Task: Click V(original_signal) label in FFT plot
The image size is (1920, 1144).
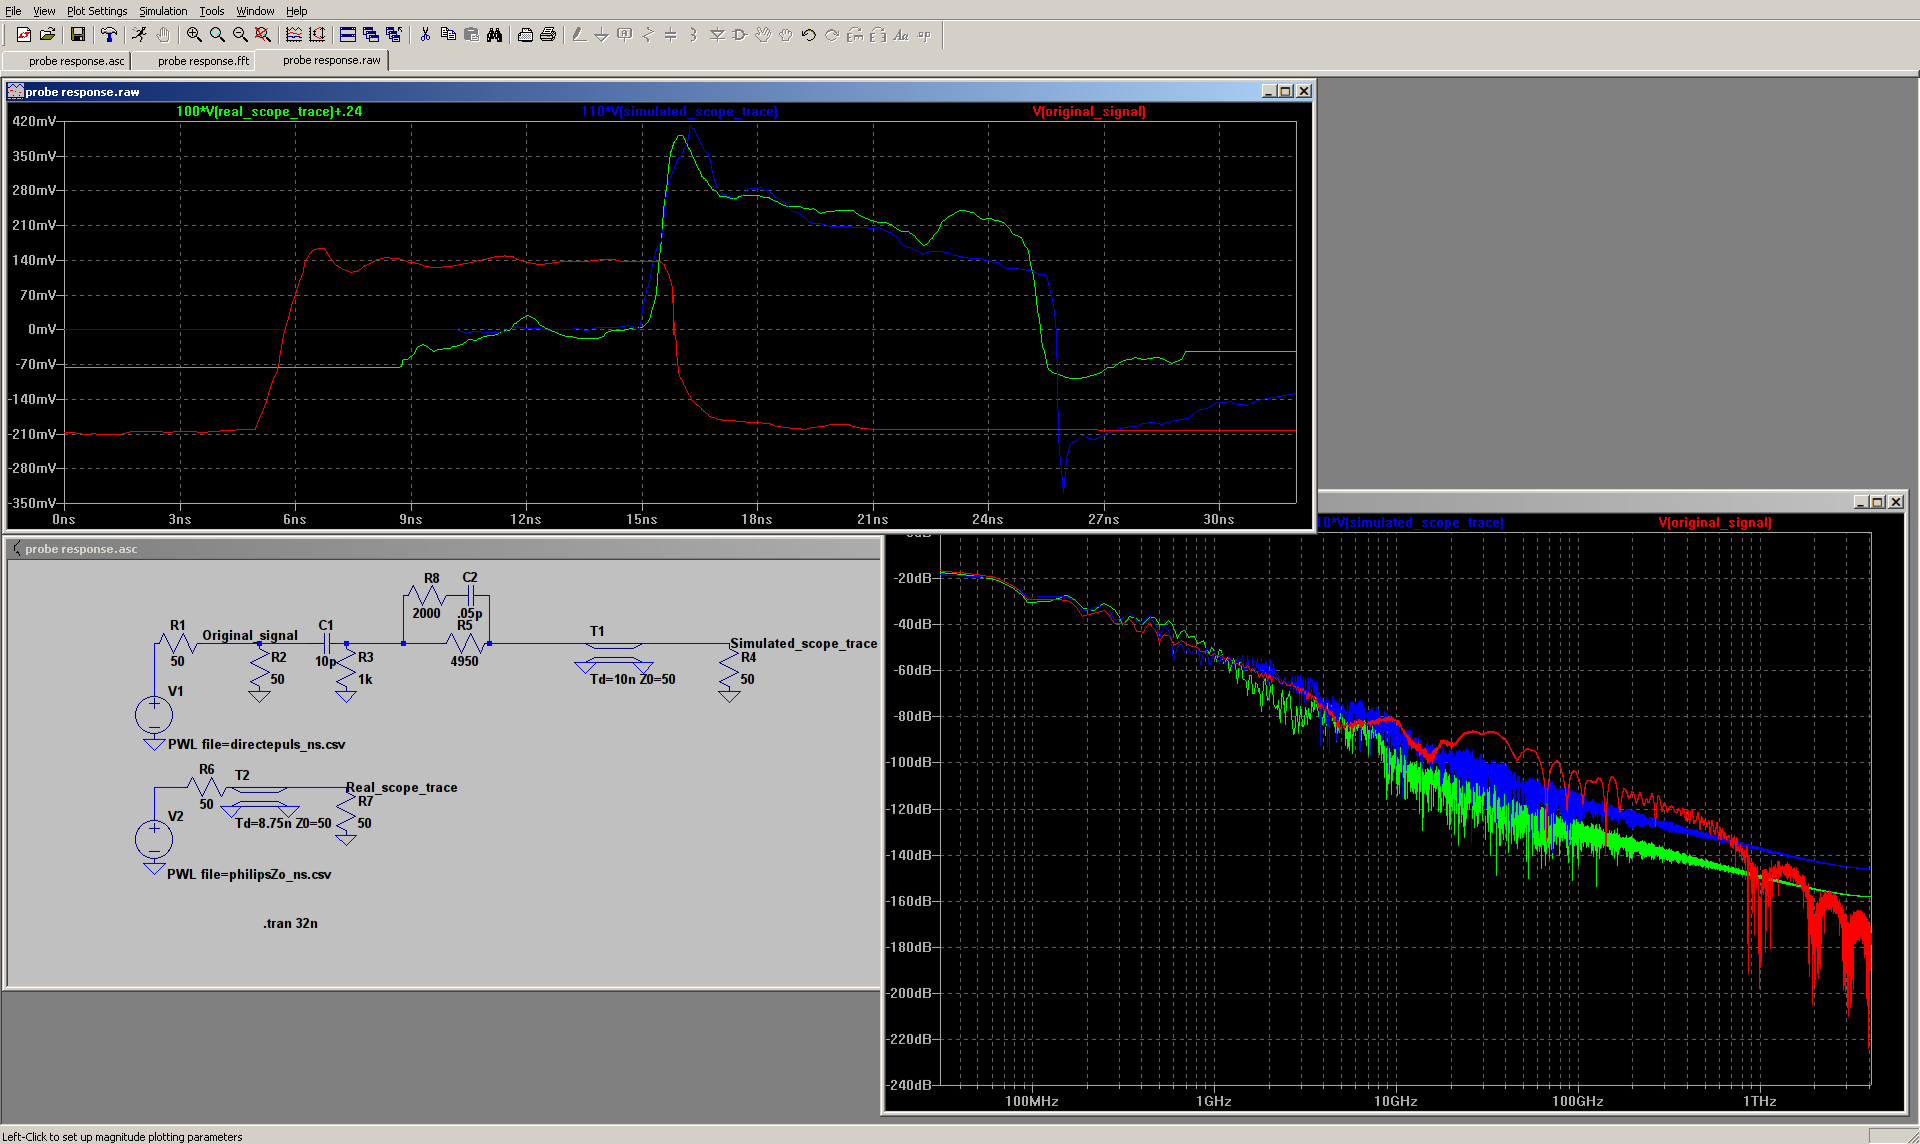Action: (1714, 522)
